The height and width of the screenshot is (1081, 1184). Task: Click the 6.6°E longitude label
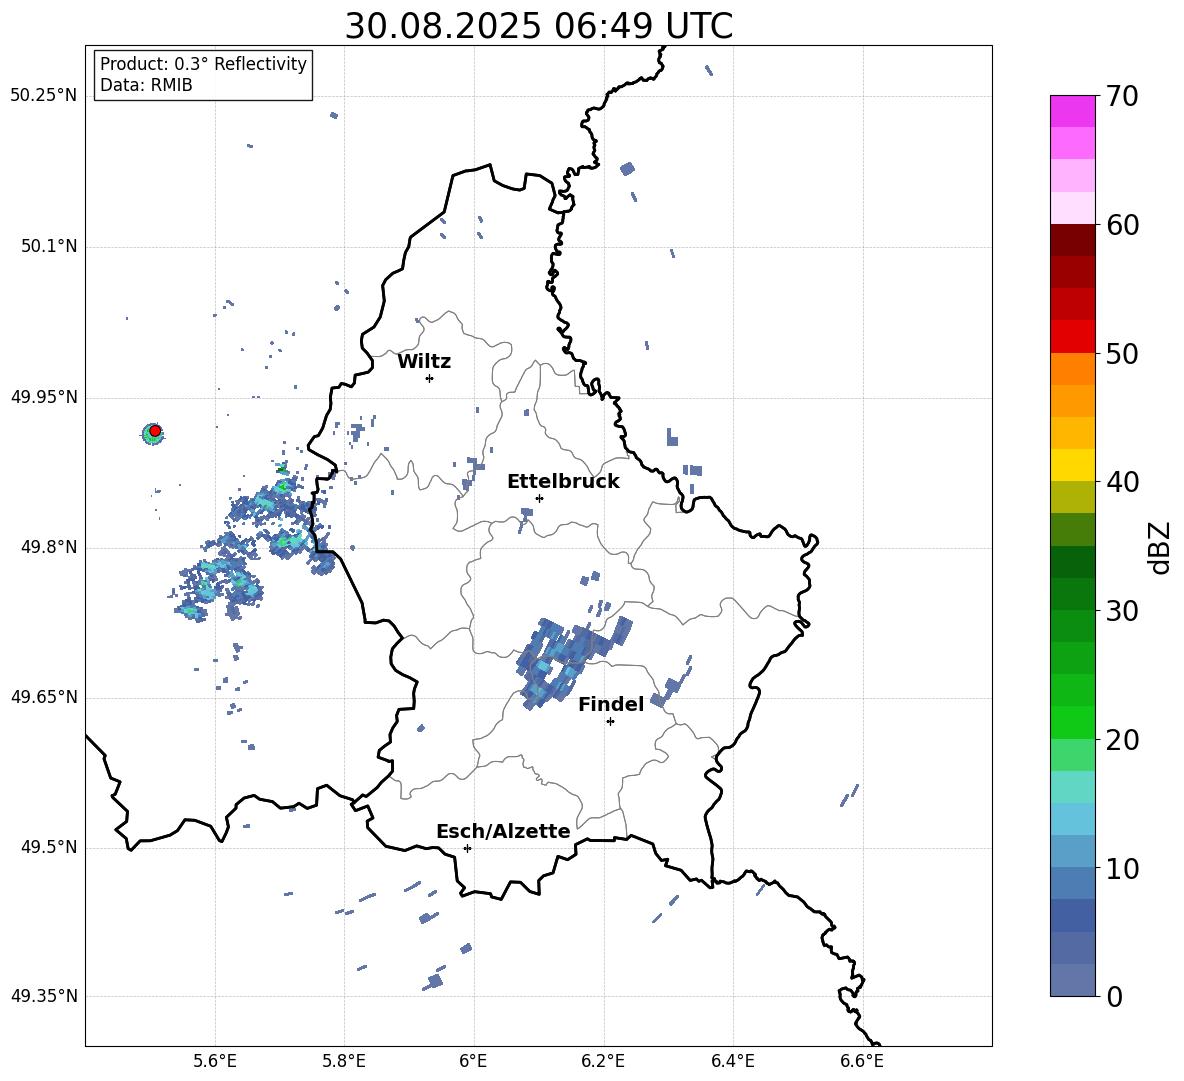pyautogui.click(x=862, y=1061)
